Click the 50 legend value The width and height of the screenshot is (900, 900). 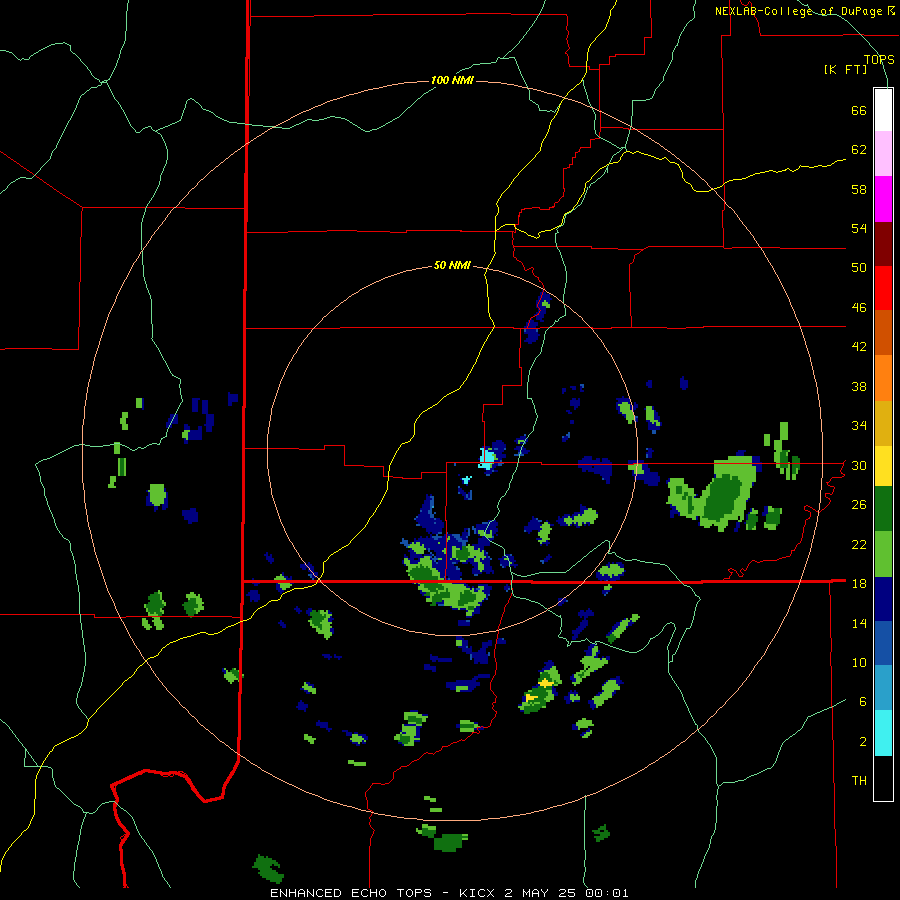coord(859,267)
